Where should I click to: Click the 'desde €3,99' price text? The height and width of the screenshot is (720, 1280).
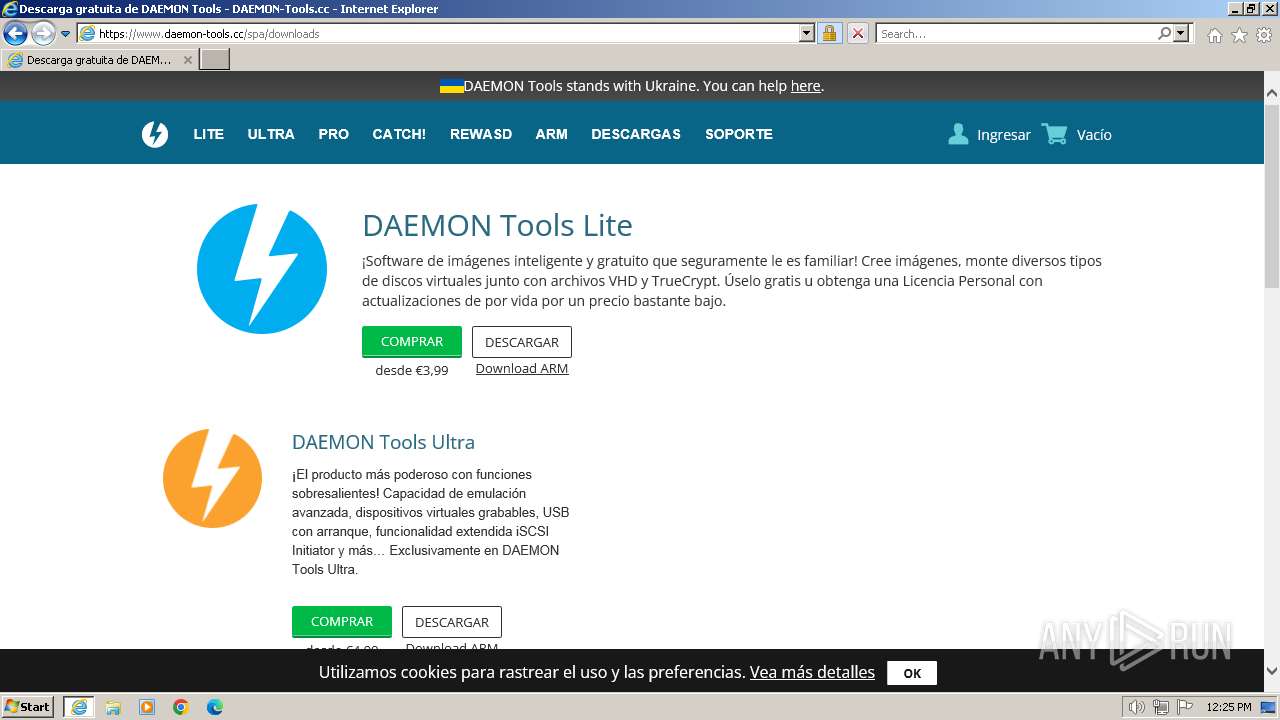coord(412,371)
